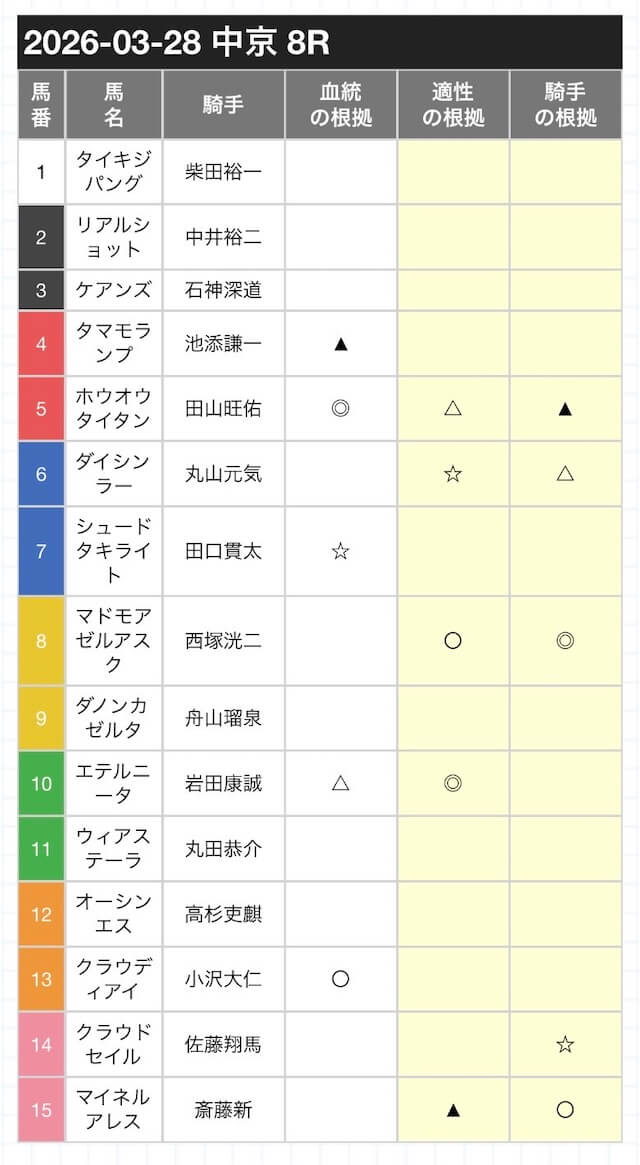Image resolution: width=640 pixels, height=1165 pixels.
Task: Click the 2026-03-28 中京 8R title bar
Action: [x=320, y=43]
